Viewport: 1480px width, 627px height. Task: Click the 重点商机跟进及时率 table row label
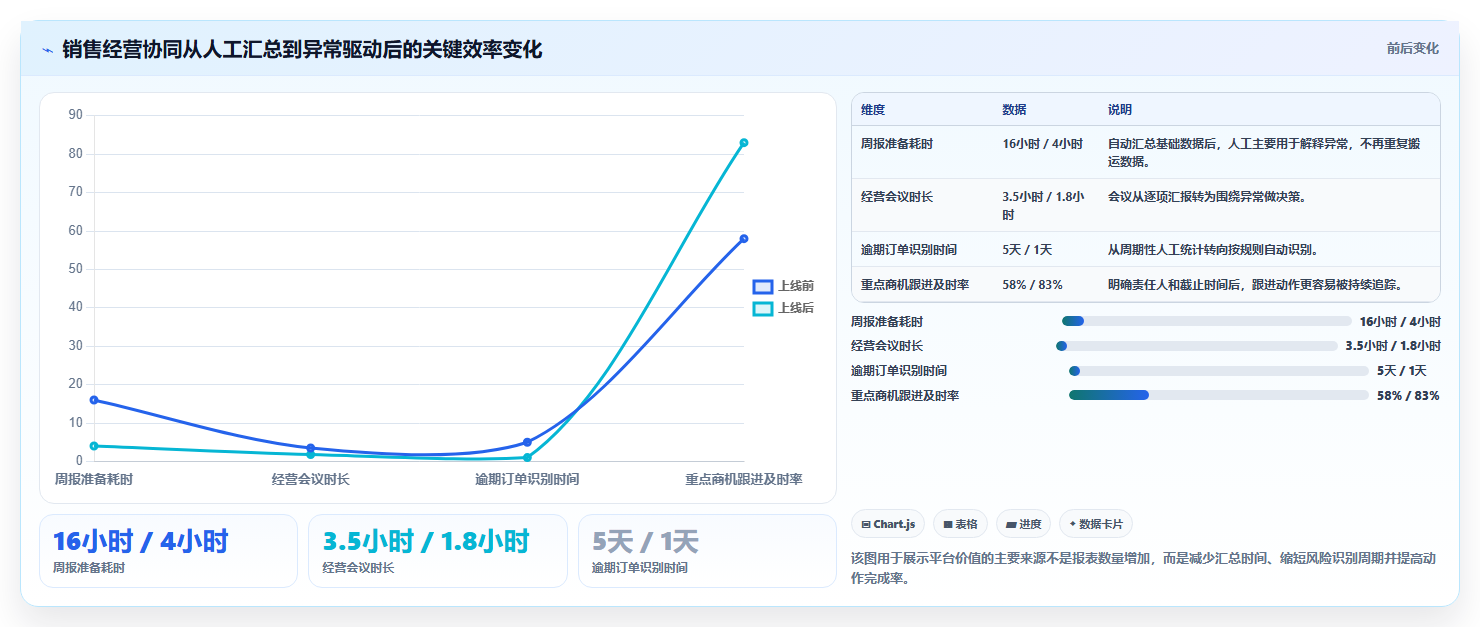[x=915, y=285]
